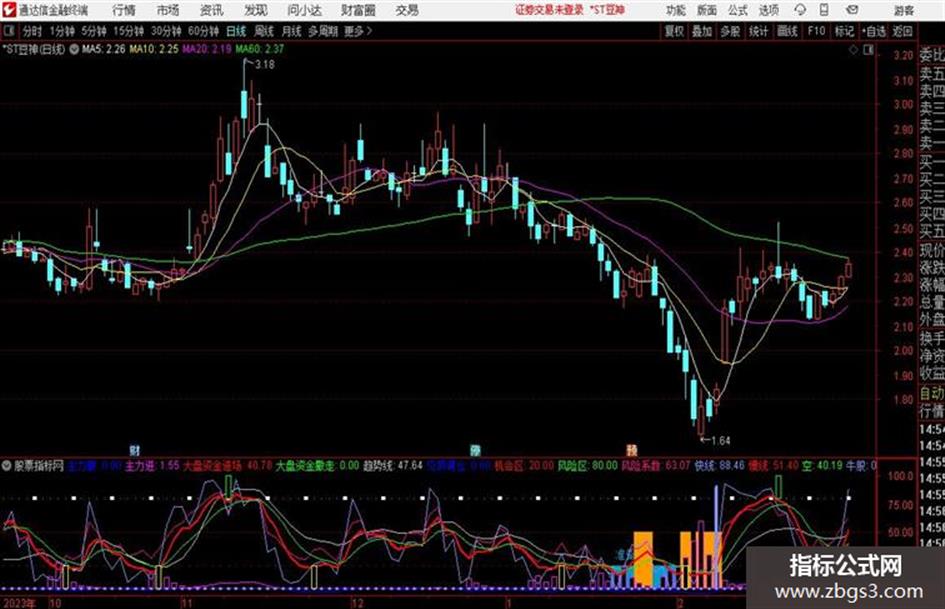Open the 资讯 menu
This screenshot has height=609, width=945.
click(x=212, y=10)
